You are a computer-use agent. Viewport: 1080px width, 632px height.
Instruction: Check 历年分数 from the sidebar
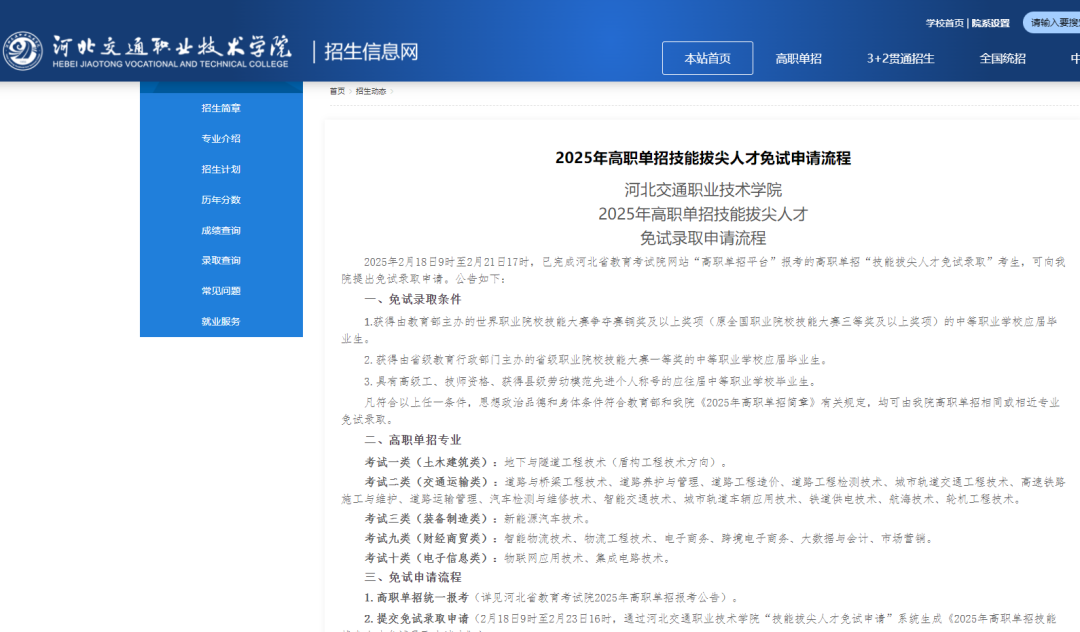click(x=220, y=199)
